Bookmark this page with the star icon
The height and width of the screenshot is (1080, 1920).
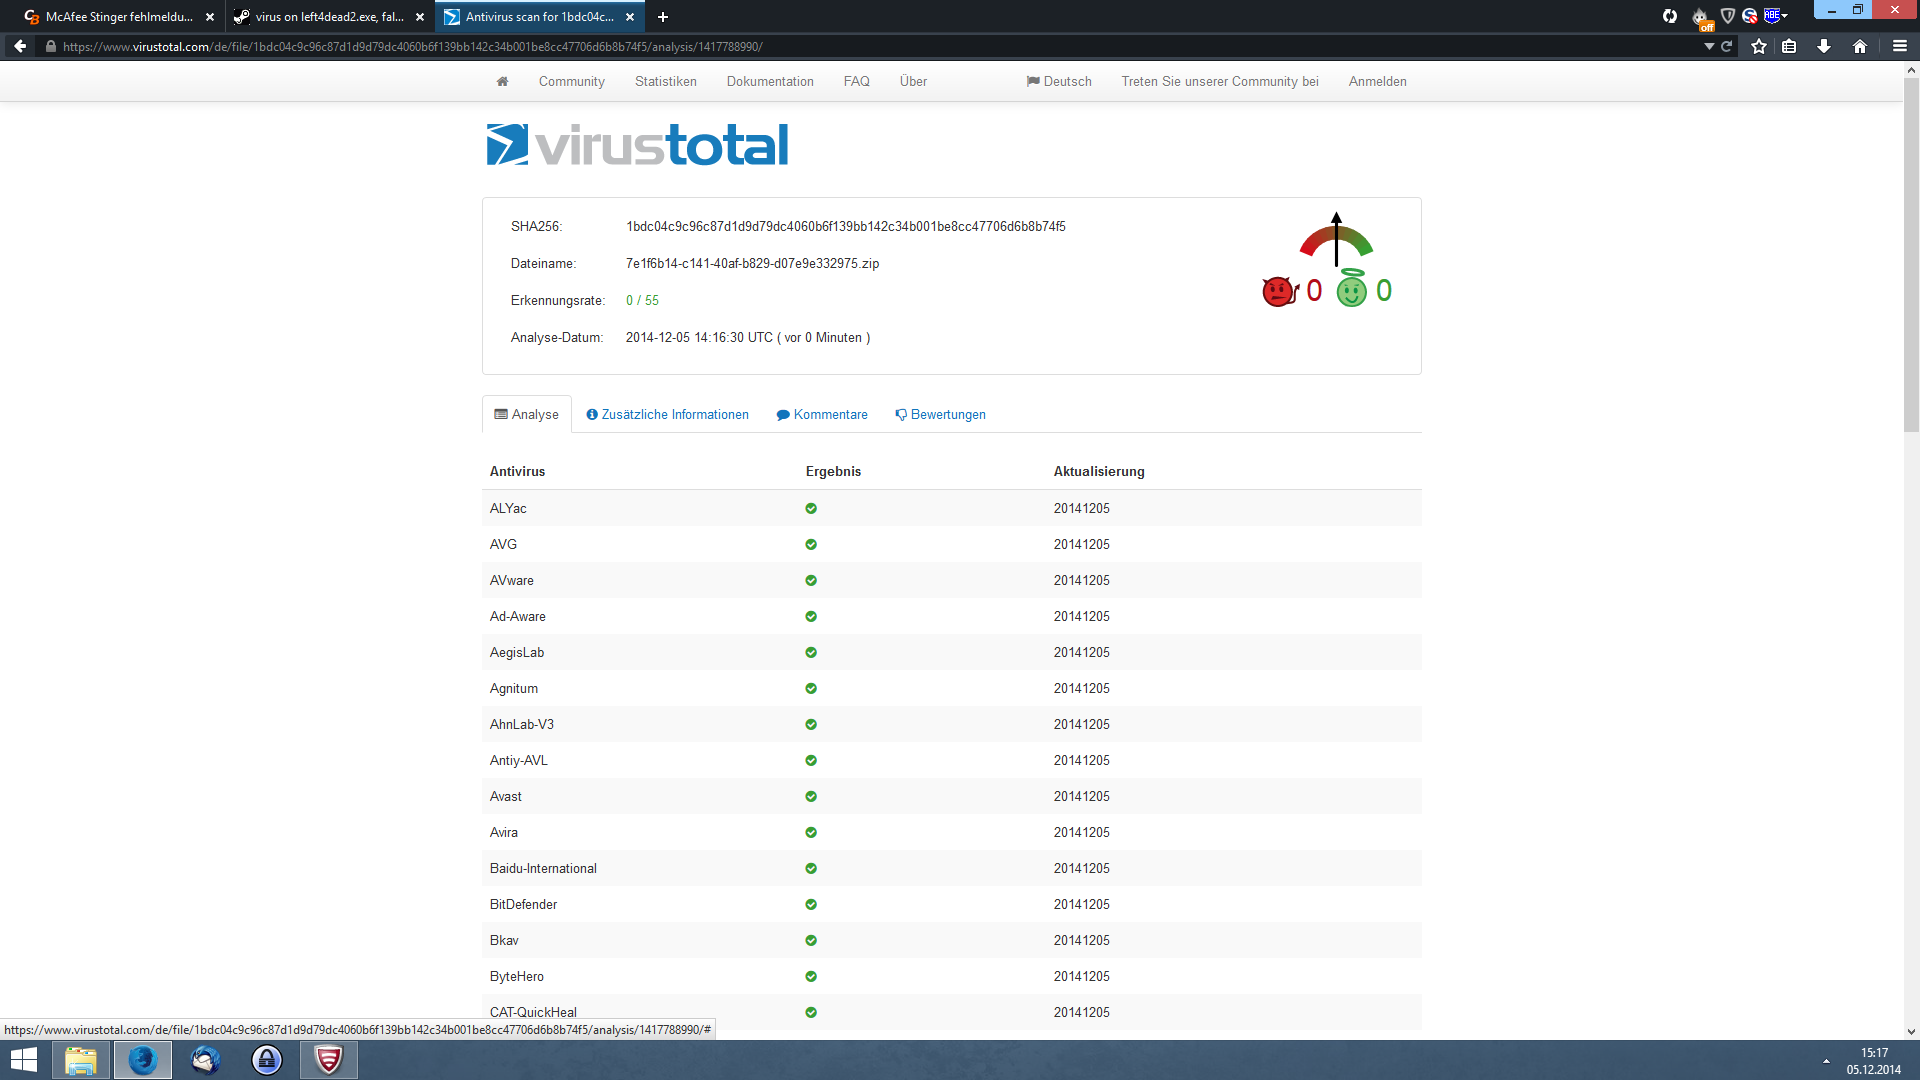[1759, 46]
